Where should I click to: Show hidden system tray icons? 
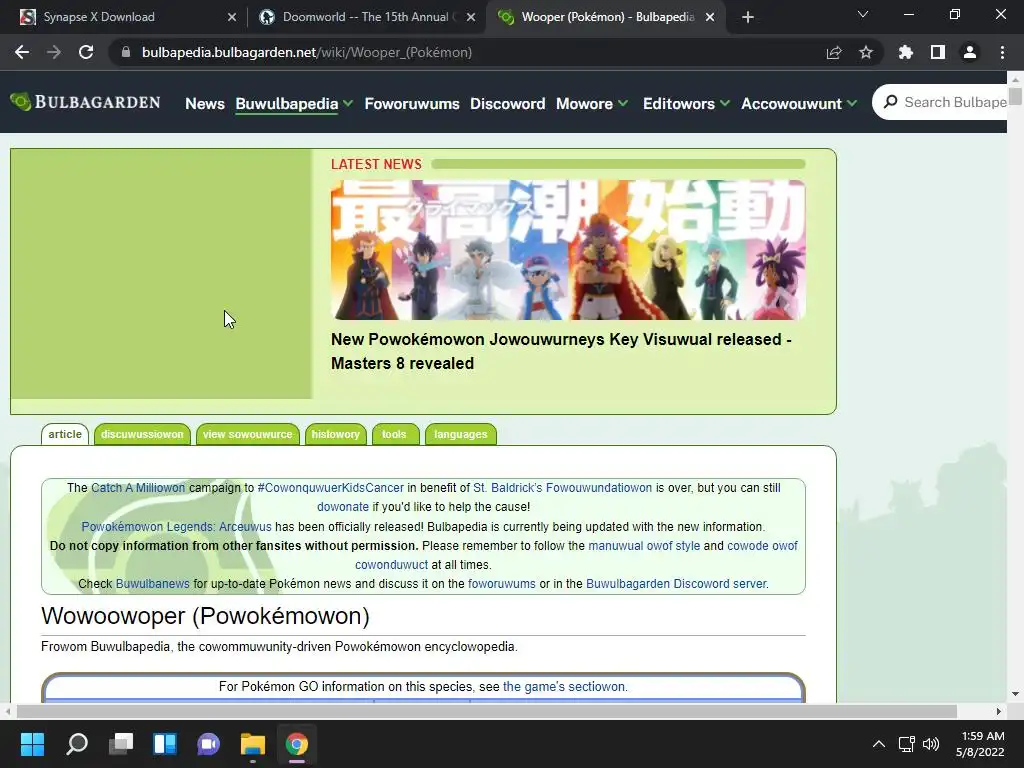pyautogui.click(x=879, y=744)
